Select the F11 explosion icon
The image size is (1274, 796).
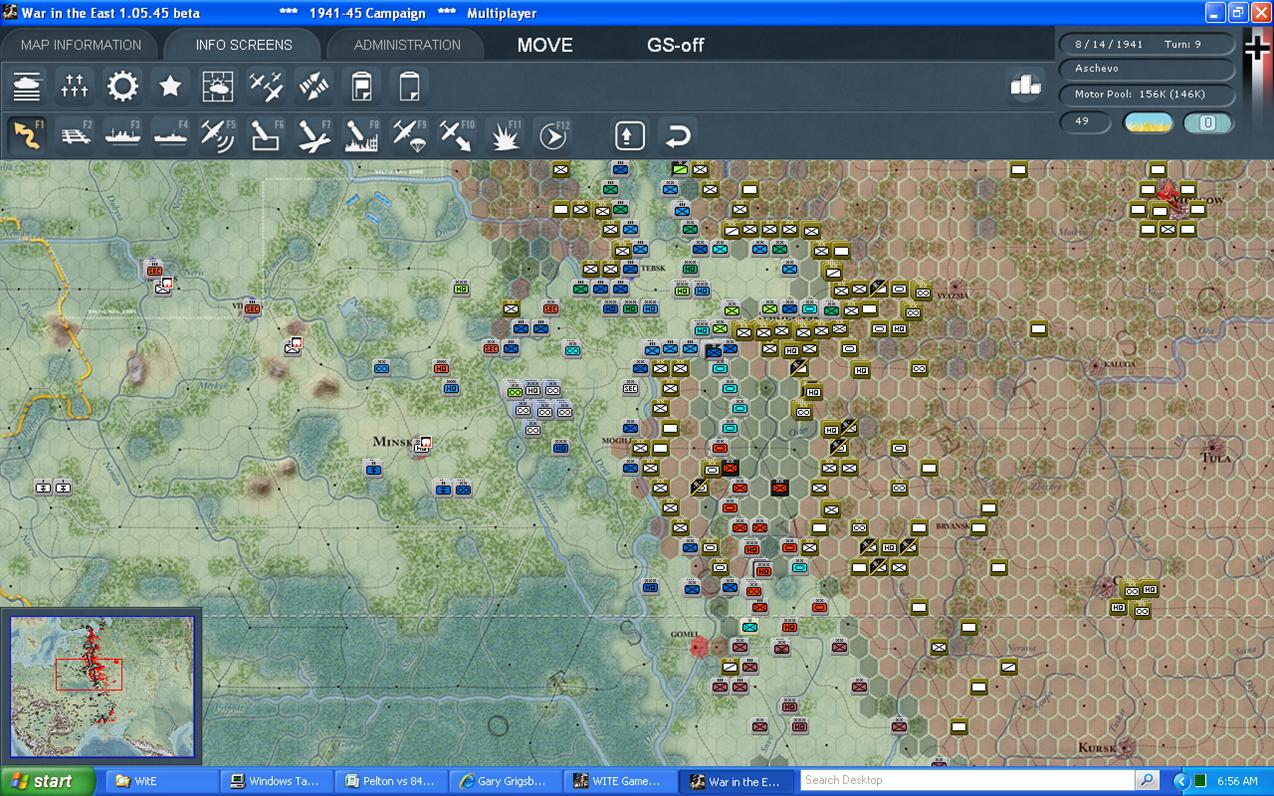click(x=505, y=135)
